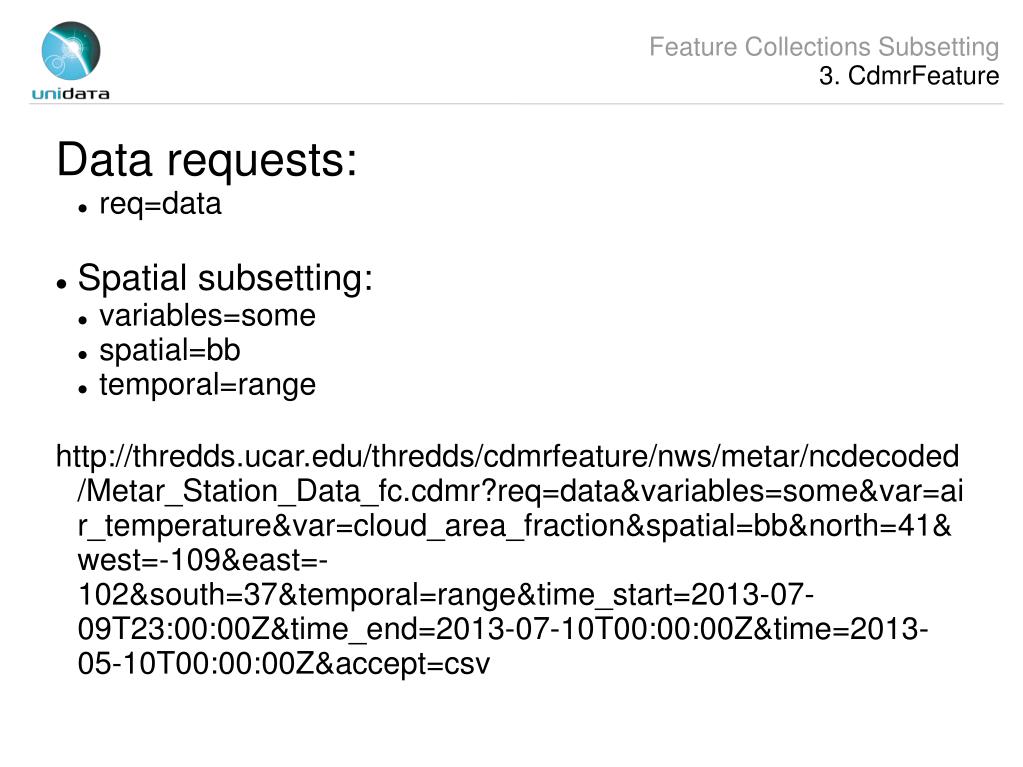Image resolution: width=1023 pixels, height=767 pixels.
Task: Click the final URL line 'accept=csv'
Action: (x=284, y=664)
